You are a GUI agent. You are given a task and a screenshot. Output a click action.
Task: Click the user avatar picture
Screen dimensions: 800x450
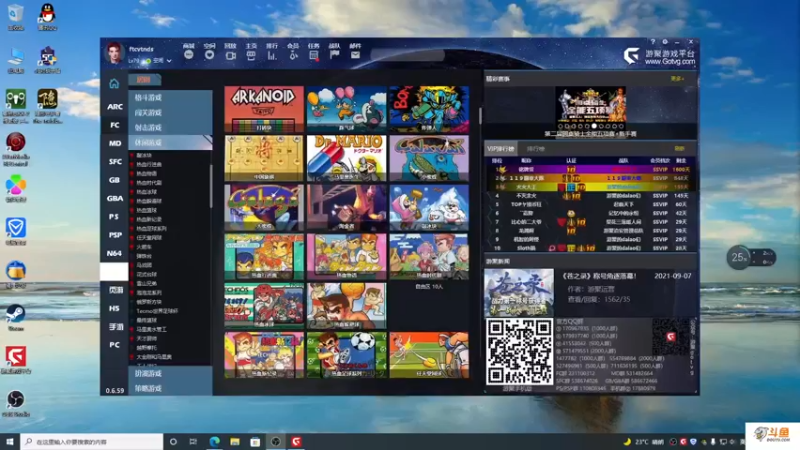pos(114,53)
